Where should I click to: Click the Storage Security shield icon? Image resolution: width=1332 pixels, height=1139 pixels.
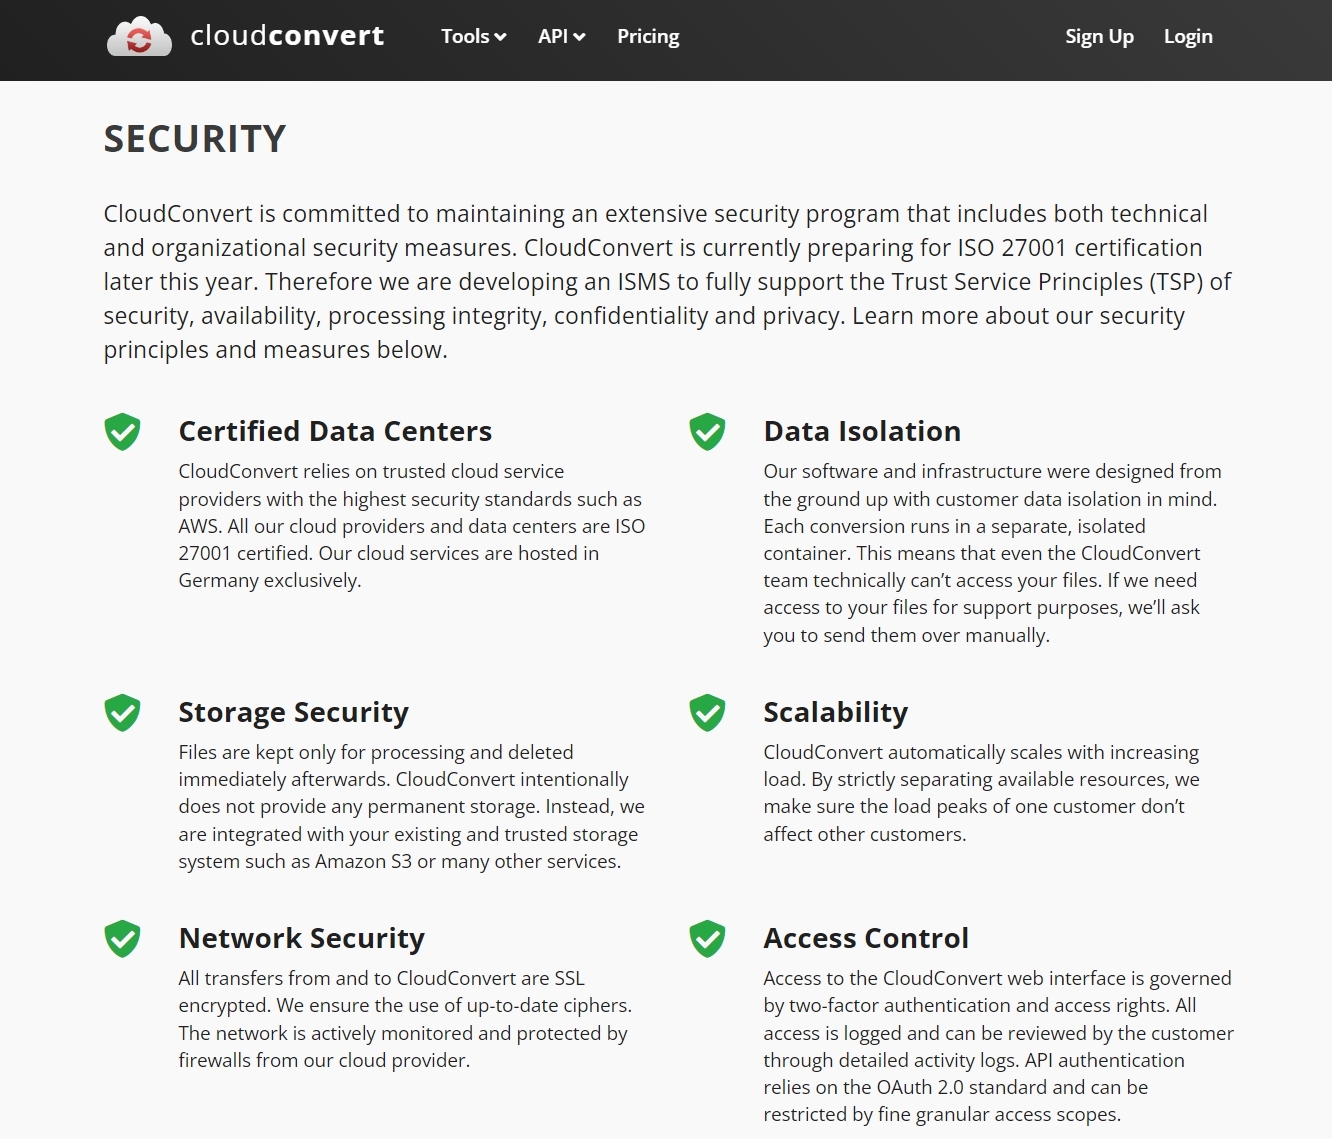tap(122, 713)
